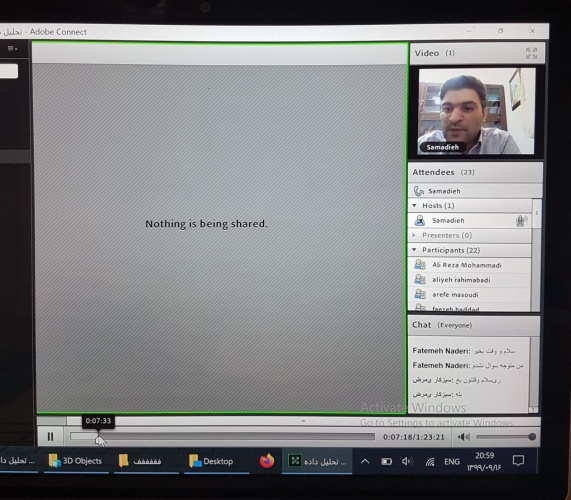The height and width of the screenshot is (500, 571).
Task: Toggle full screen on Video pod
Action: point(531,53)
